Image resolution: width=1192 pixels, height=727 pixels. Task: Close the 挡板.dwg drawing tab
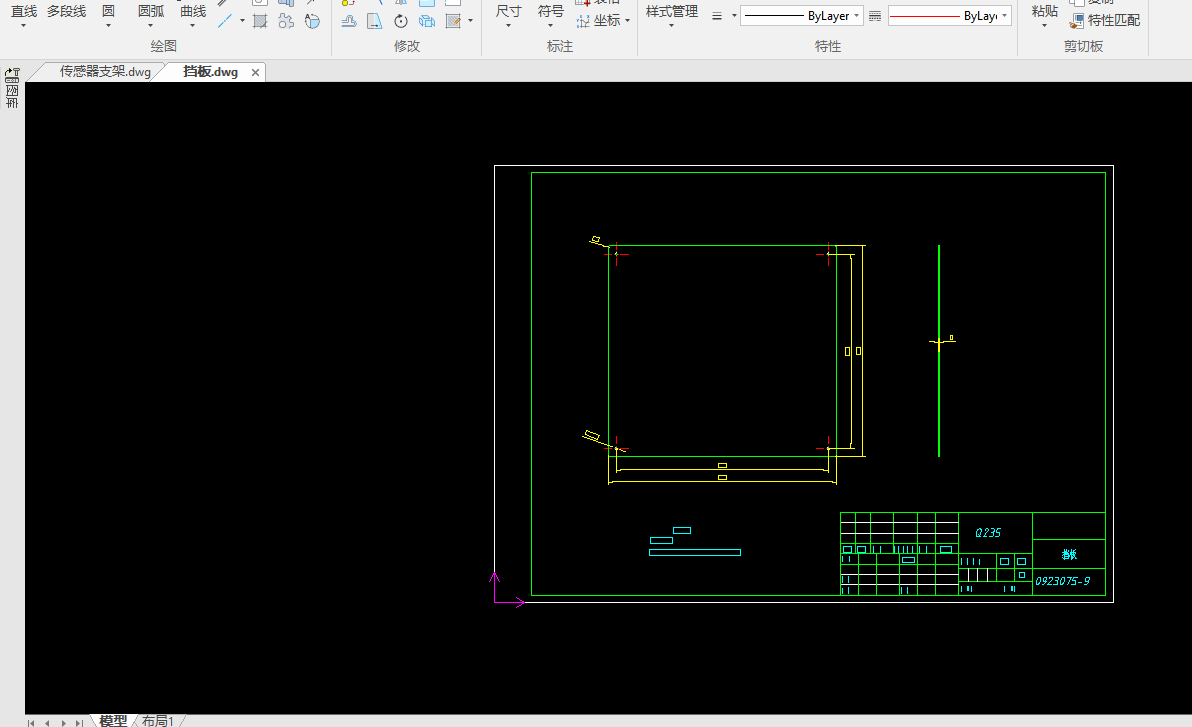click(x=255, y=72)
